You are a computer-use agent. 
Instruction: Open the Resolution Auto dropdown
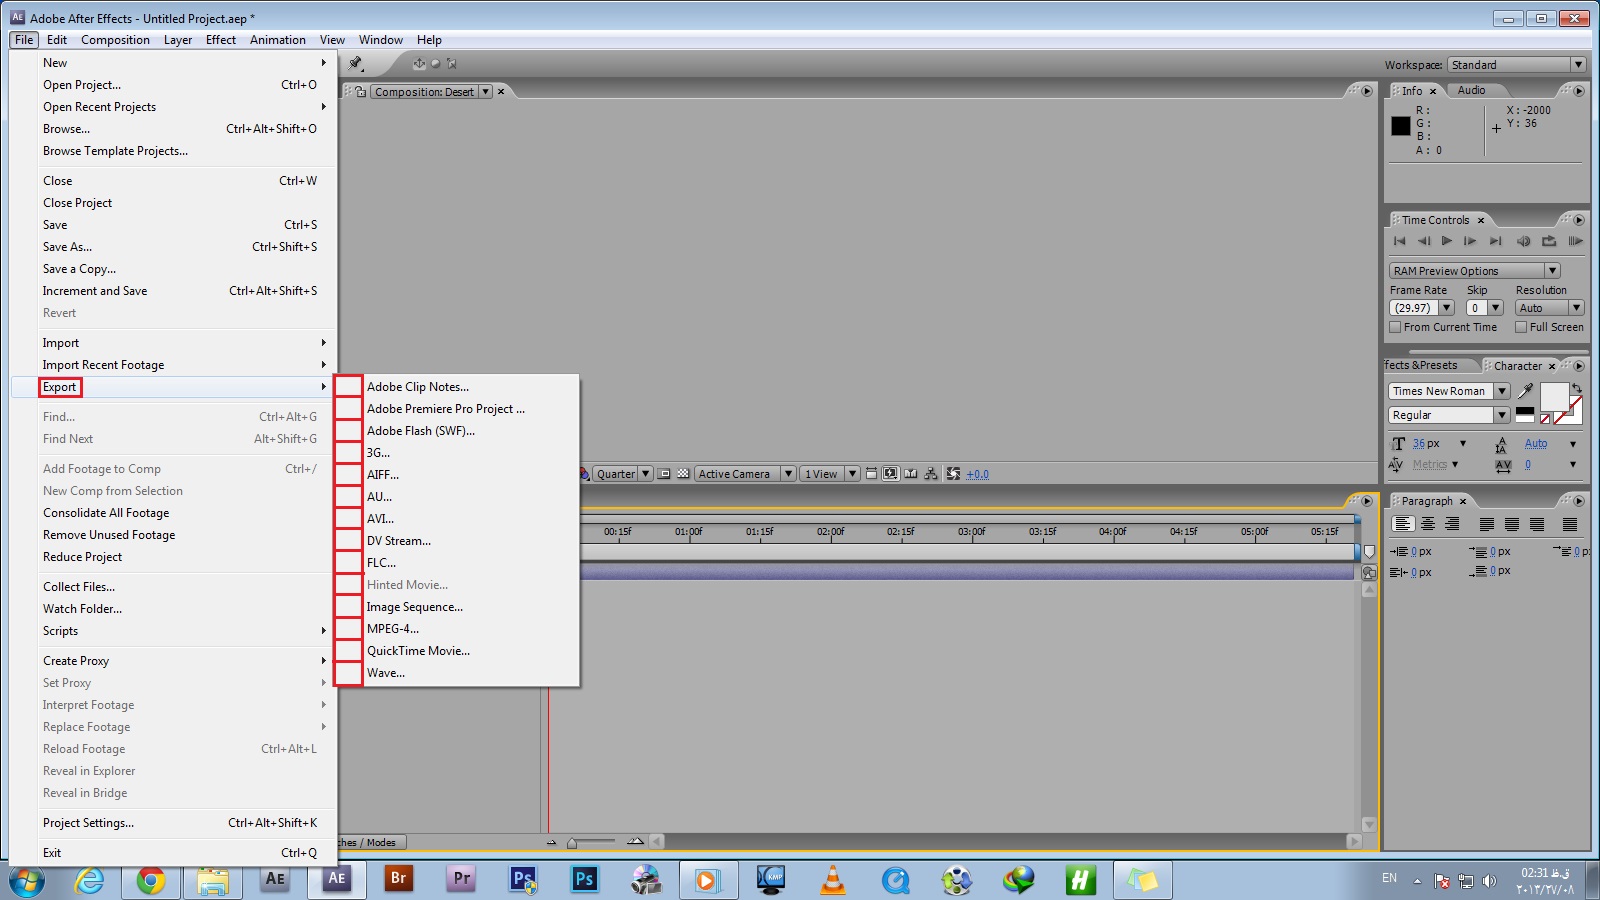(x=1549, y=308)
